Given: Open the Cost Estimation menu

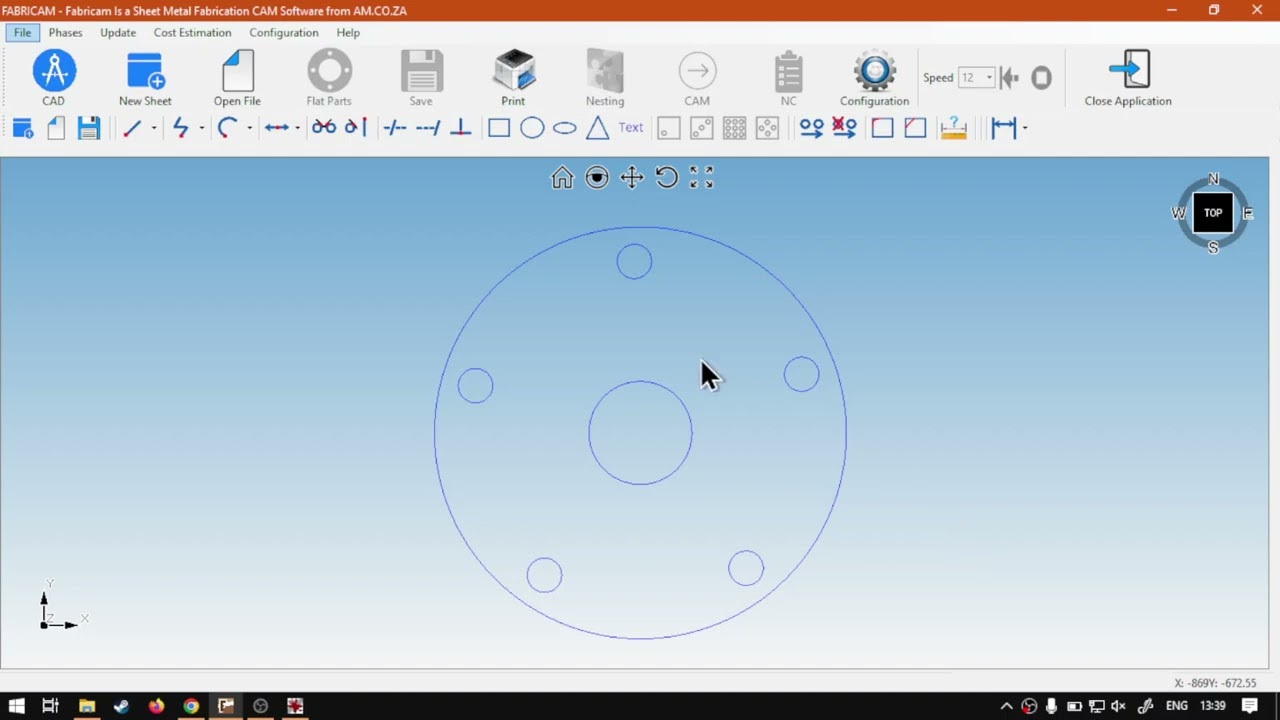Looking at the screenshot, I should (x=192, y=33).
